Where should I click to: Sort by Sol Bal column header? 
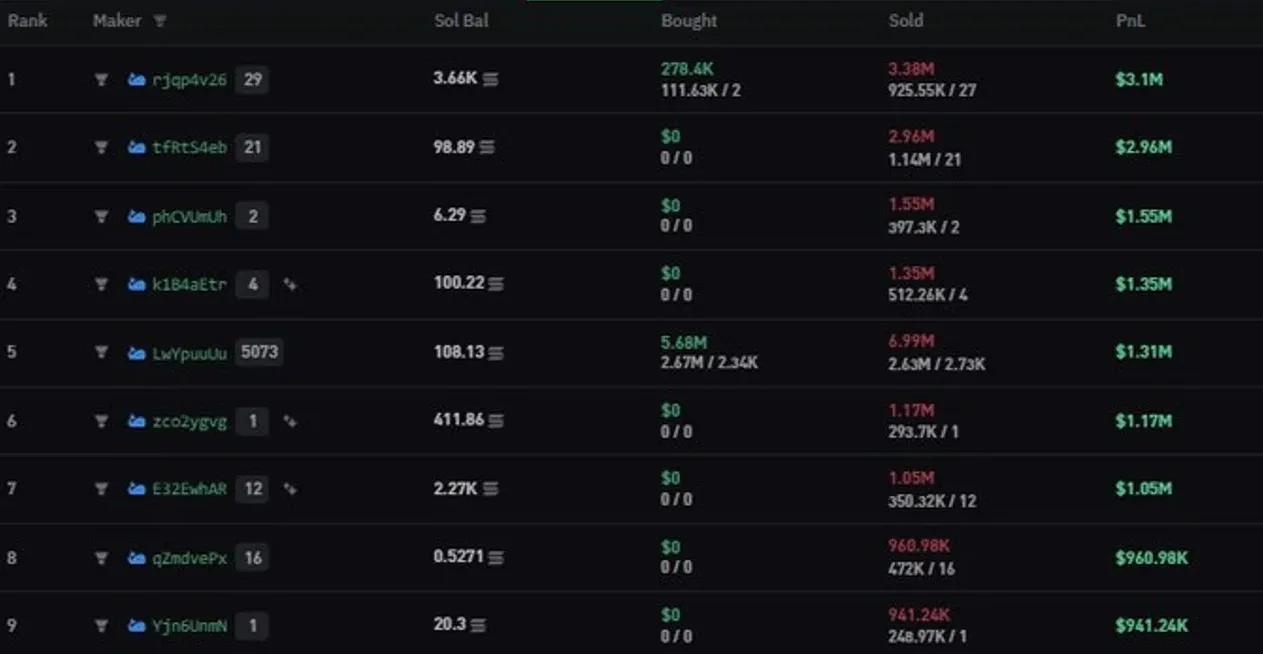(x=461, y=21)
